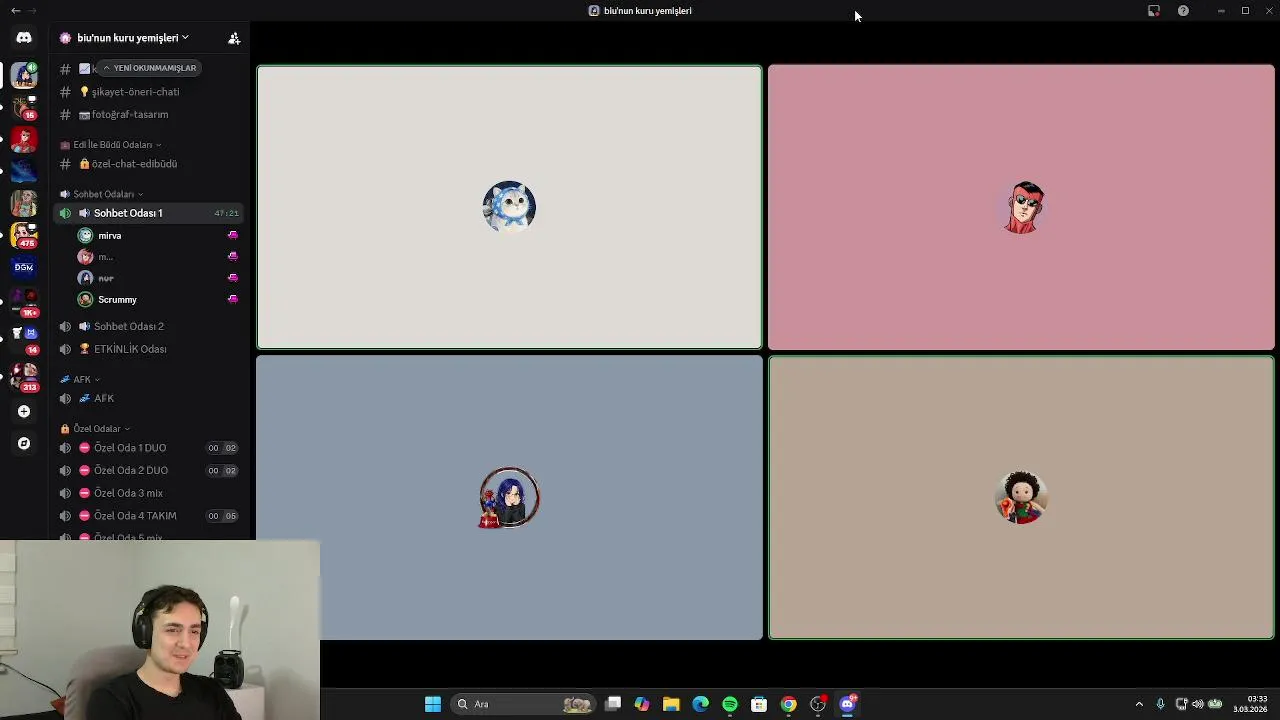
Task: Click the 47:21 timer on Sohbet Odası 1
Action: (226, 213)
